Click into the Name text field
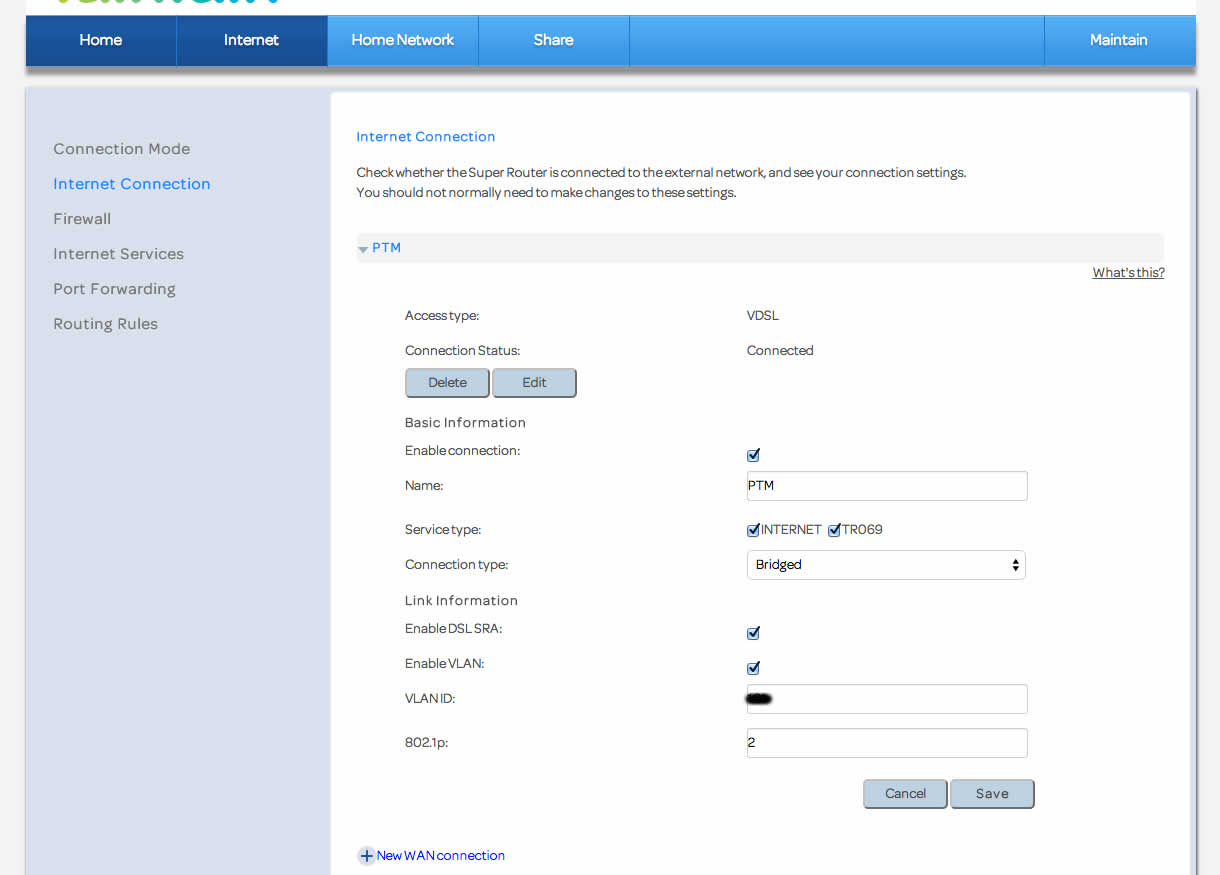1220x875 pixels. [887, 486]
